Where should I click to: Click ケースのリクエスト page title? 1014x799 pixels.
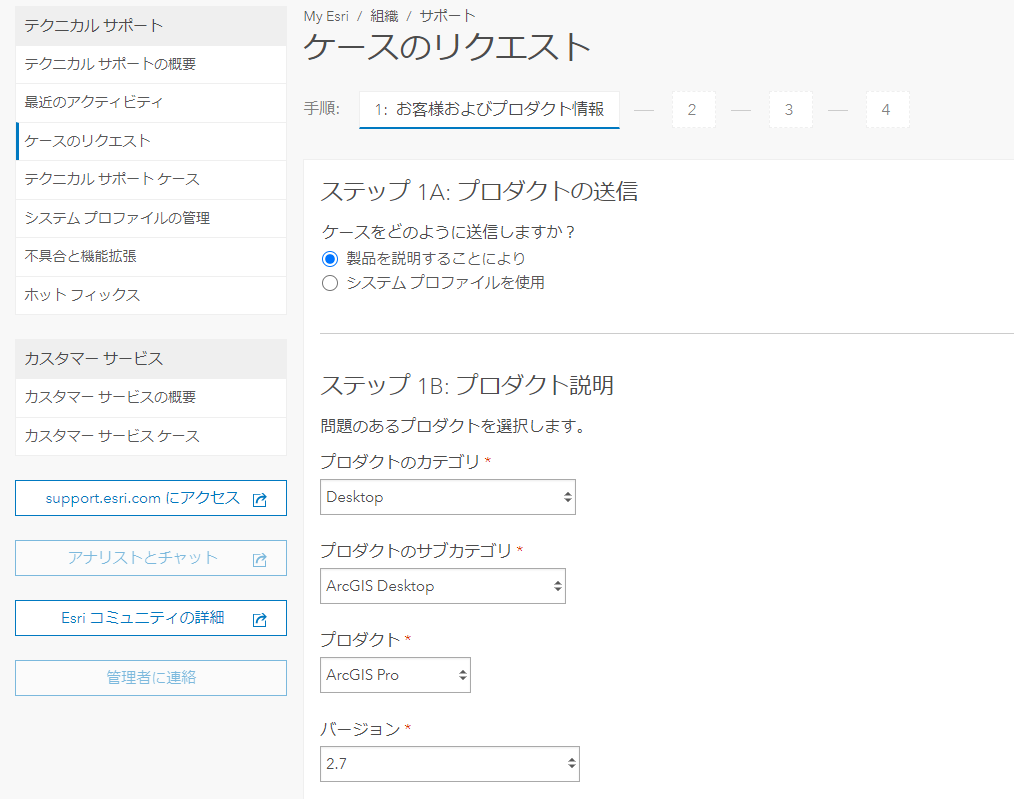(x=447, y=47)
